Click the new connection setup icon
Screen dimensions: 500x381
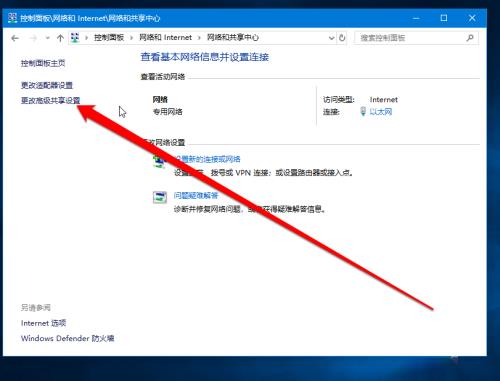[x=159, y=162]
